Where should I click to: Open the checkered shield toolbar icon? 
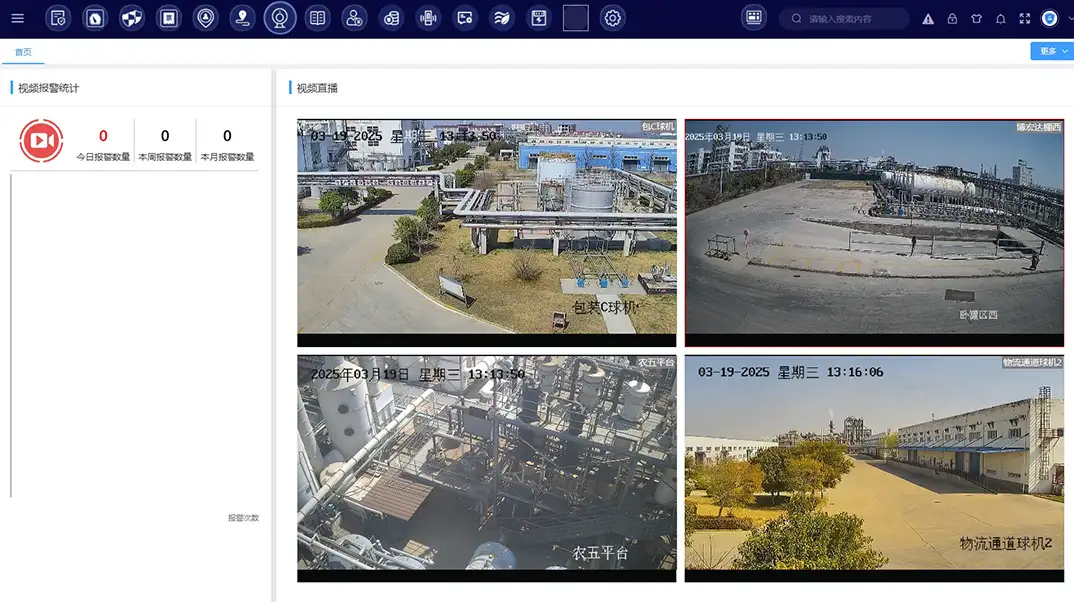coord(132,18)
